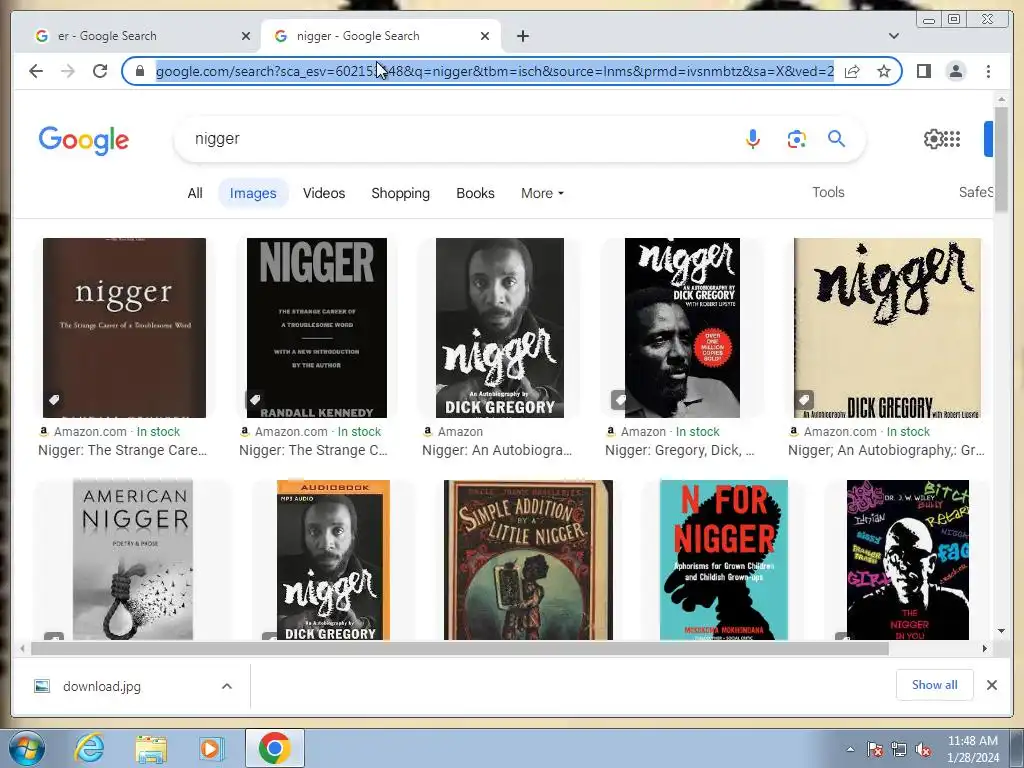Submit search with the magnifier icon

(837, 138)
